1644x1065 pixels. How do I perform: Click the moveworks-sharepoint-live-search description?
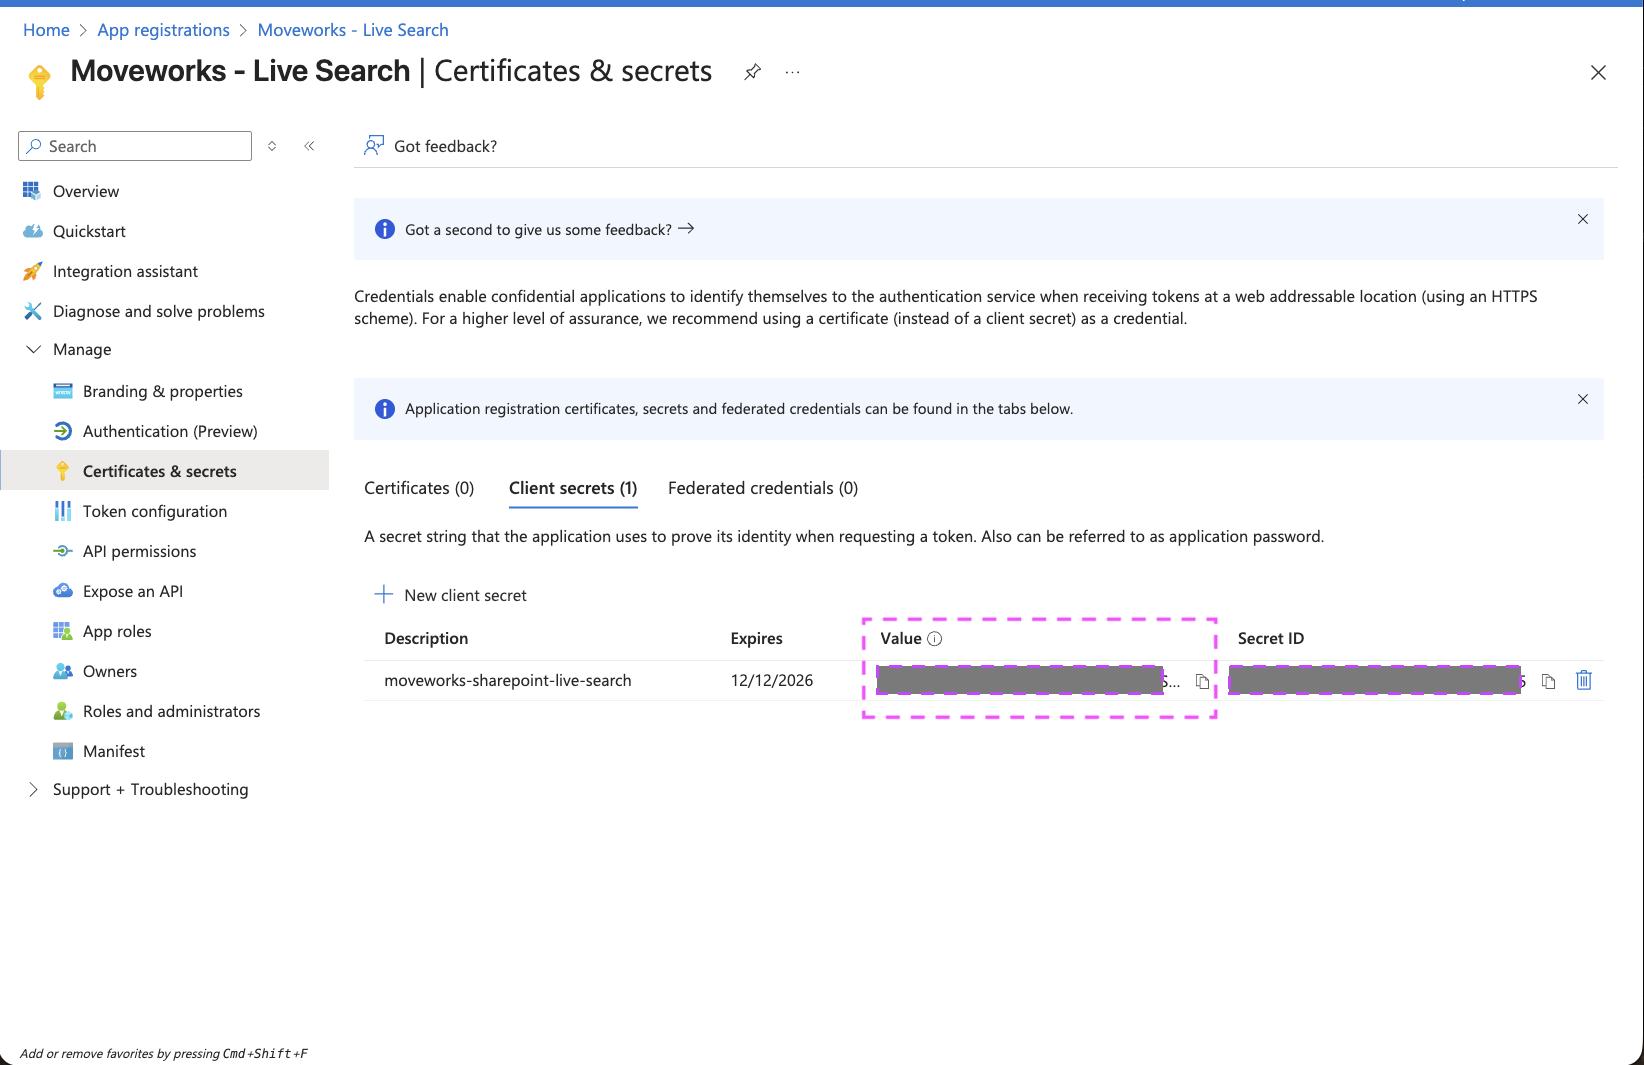pyautogui.click(x=508, y=680)
